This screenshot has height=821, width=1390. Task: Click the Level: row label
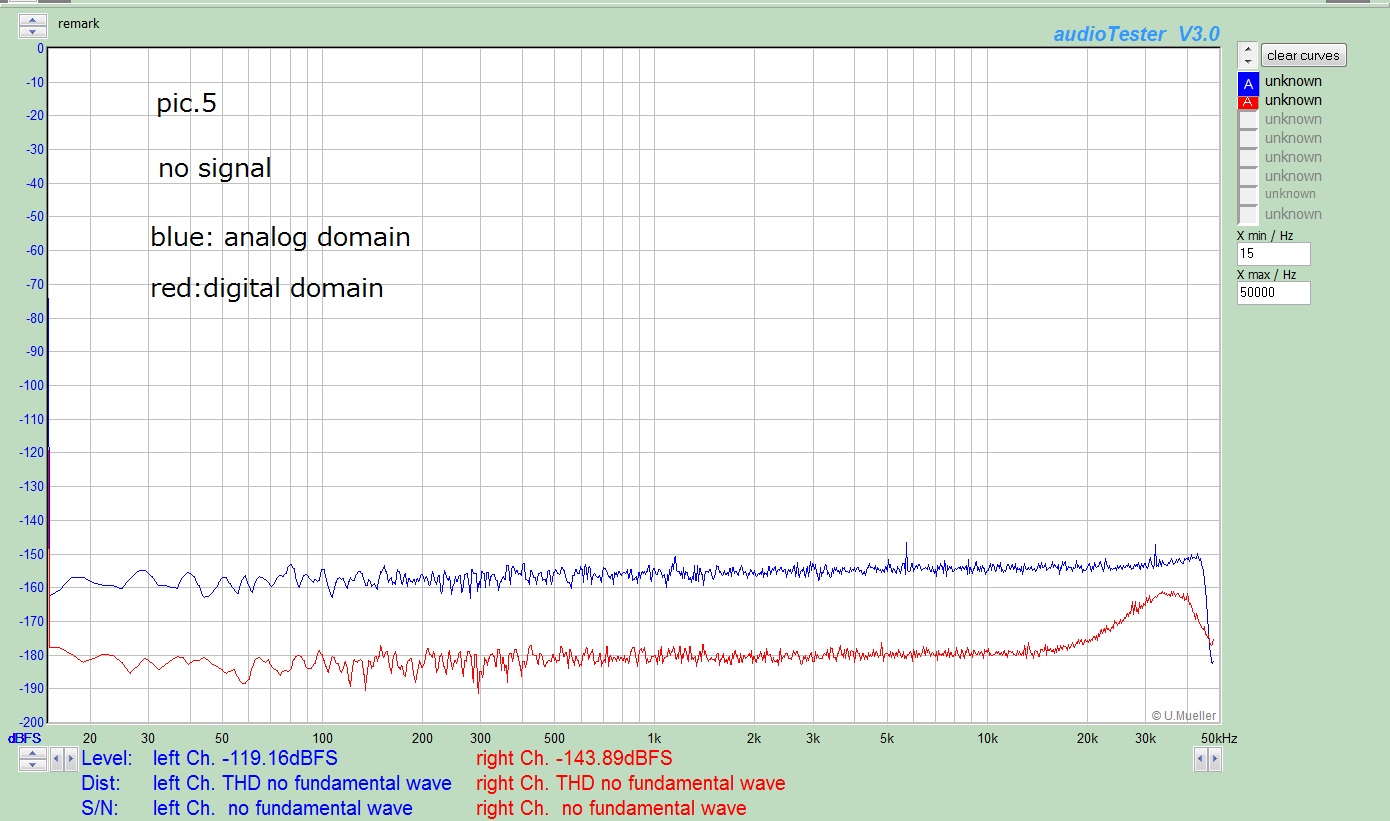[107, 759]
